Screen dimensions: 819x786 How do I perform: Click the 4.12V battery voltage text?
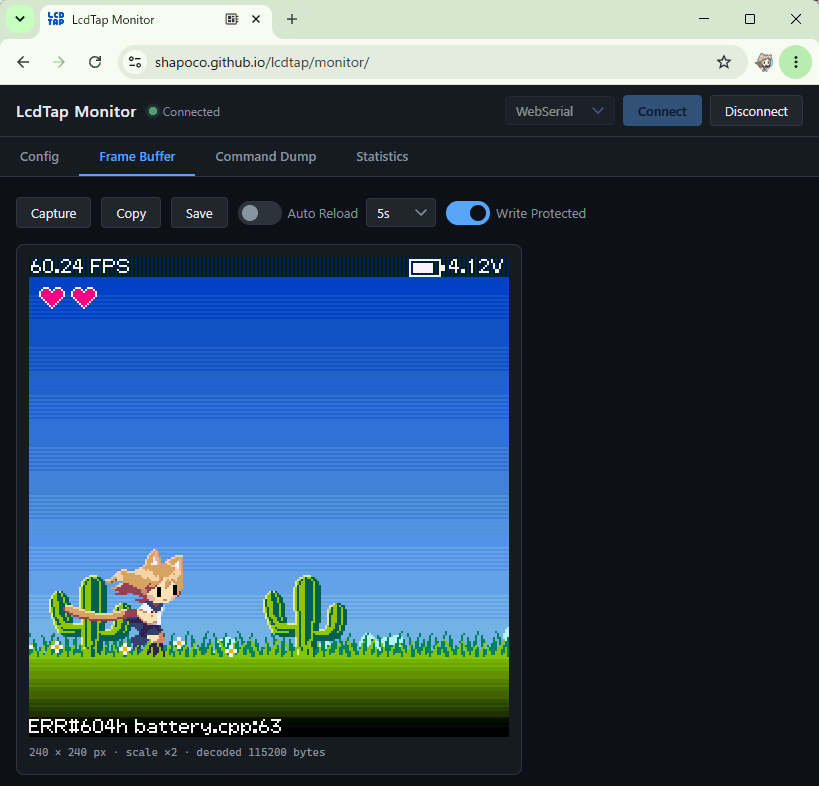[475, 267]
